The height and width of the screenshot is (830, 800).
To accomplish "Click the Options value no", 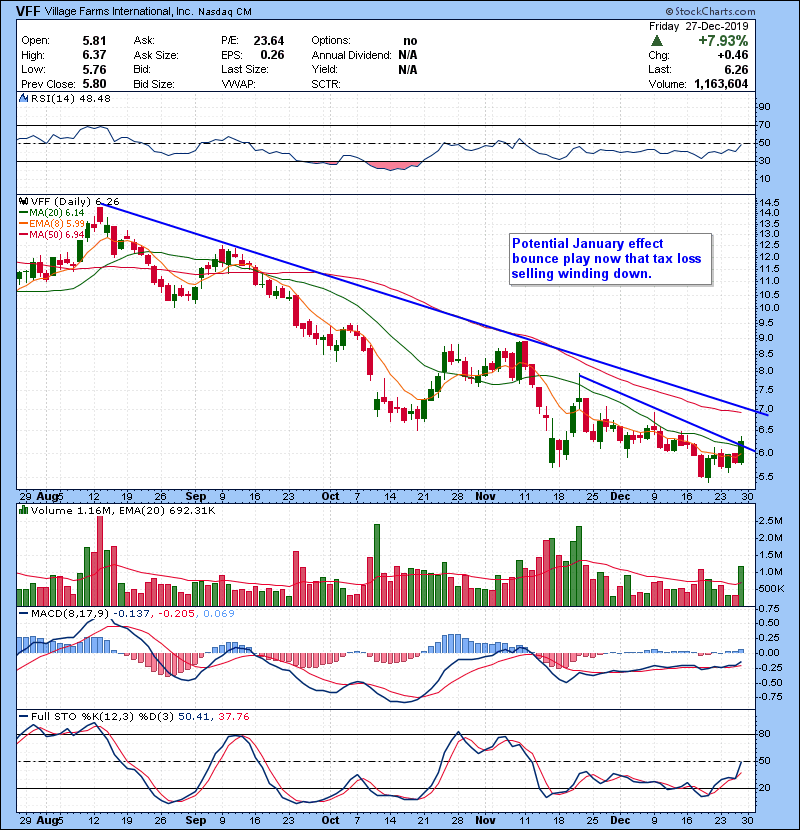I will click(410, 41).
